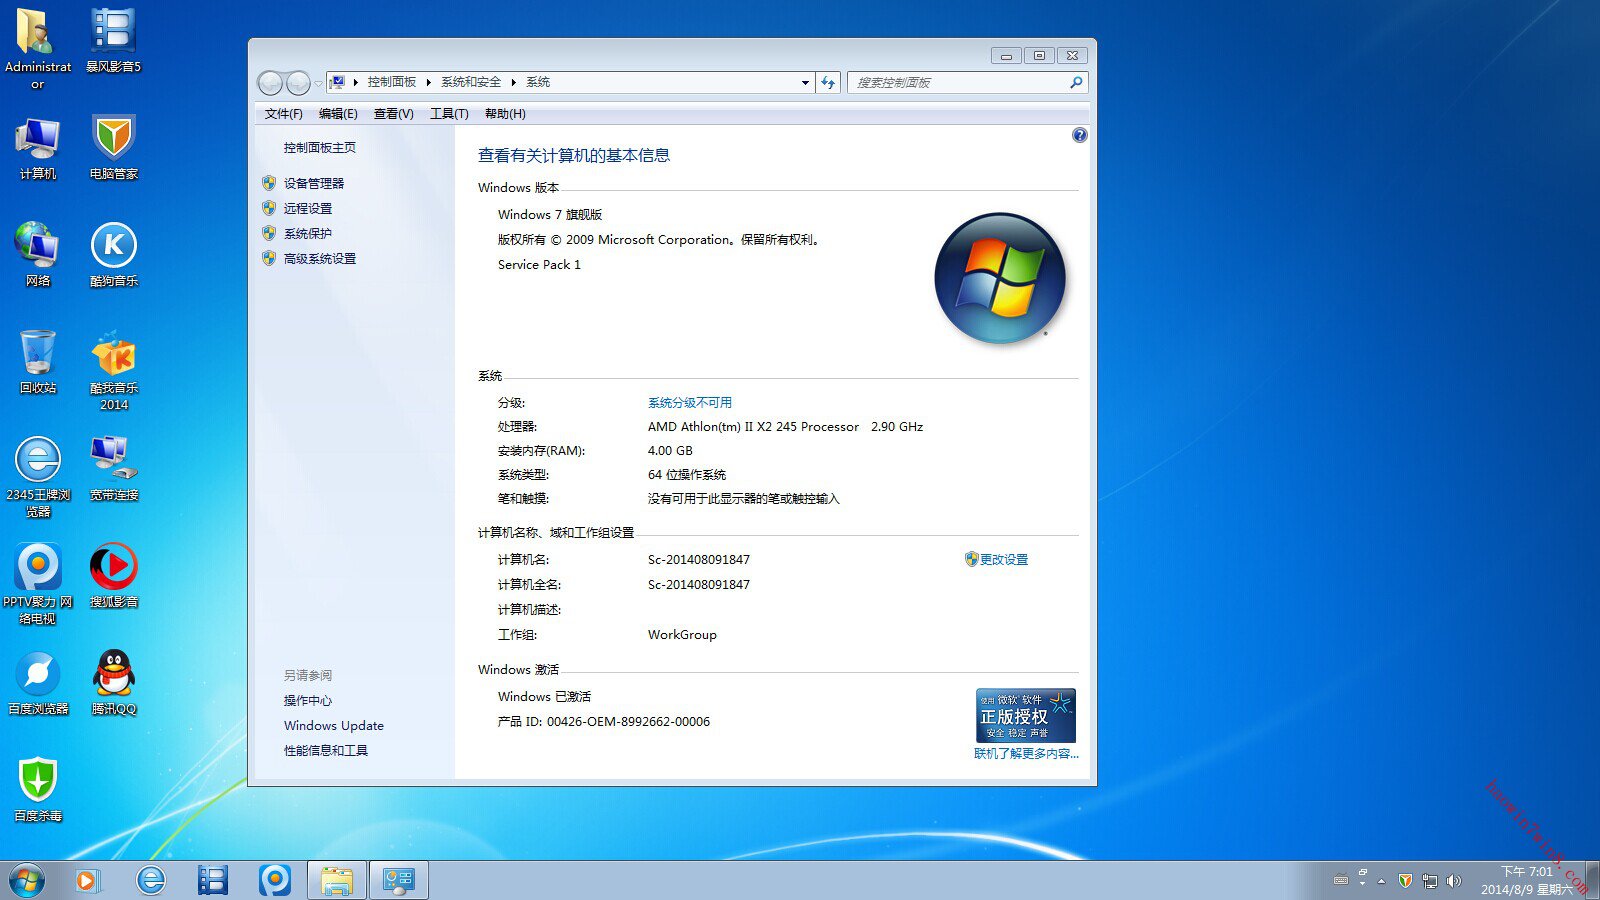Image resolution: width=1600 pixels, height=900 pixels.
Task: Click the refresh button beside address bar
Action: tap(828, 83)
